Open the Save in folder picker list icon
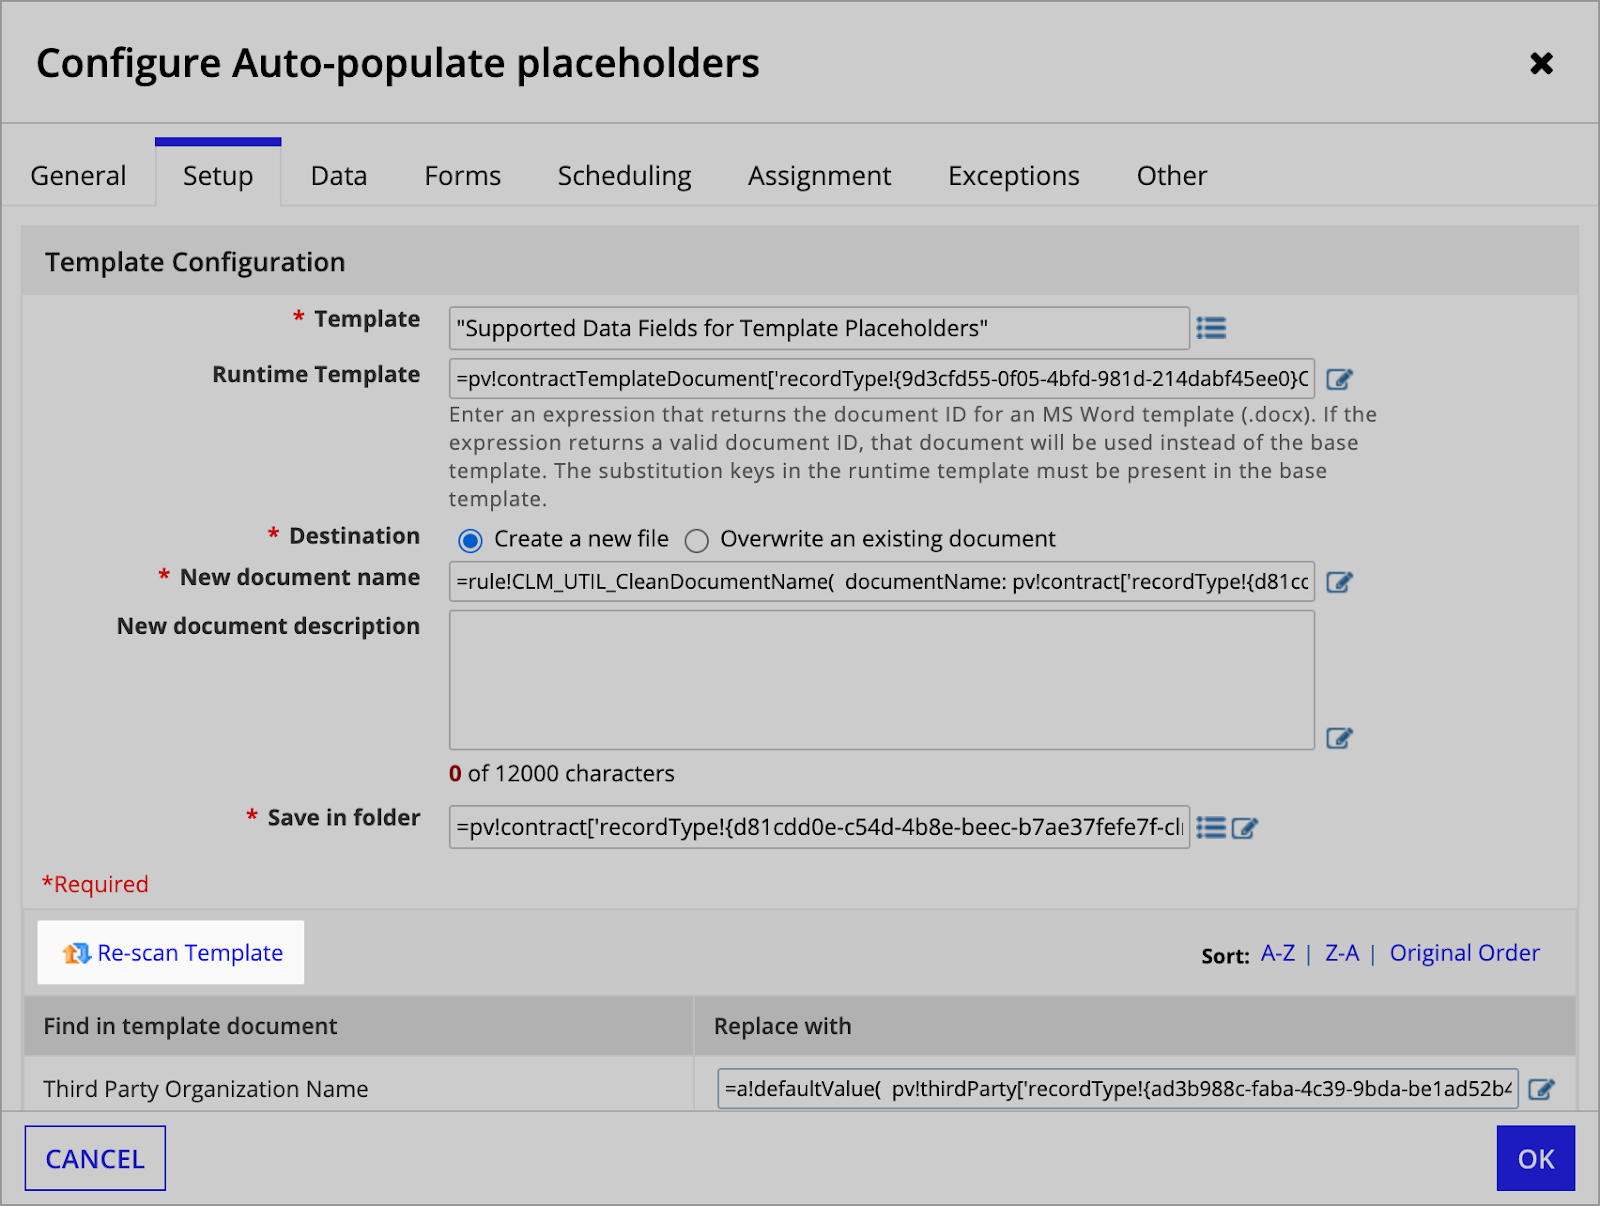 [x=1211, y=827]
